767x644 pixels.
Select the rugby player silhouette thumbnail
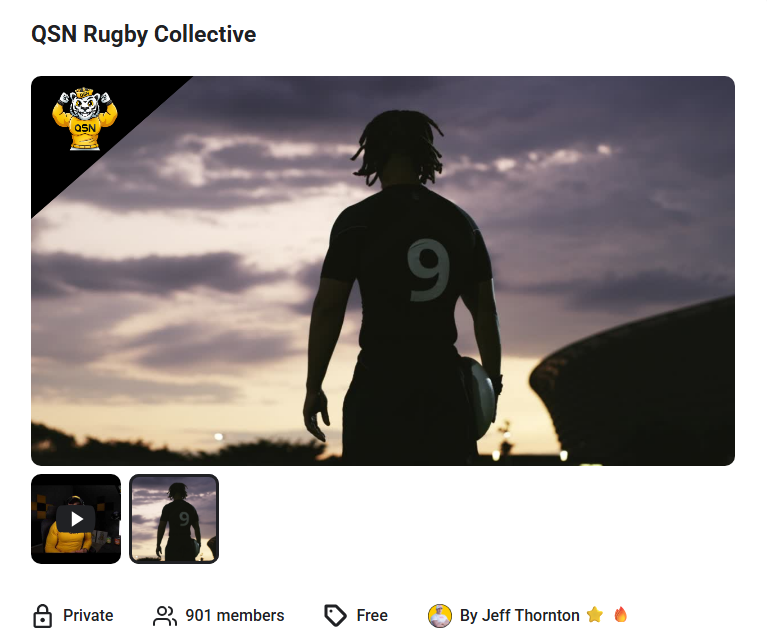click(174, 519)
